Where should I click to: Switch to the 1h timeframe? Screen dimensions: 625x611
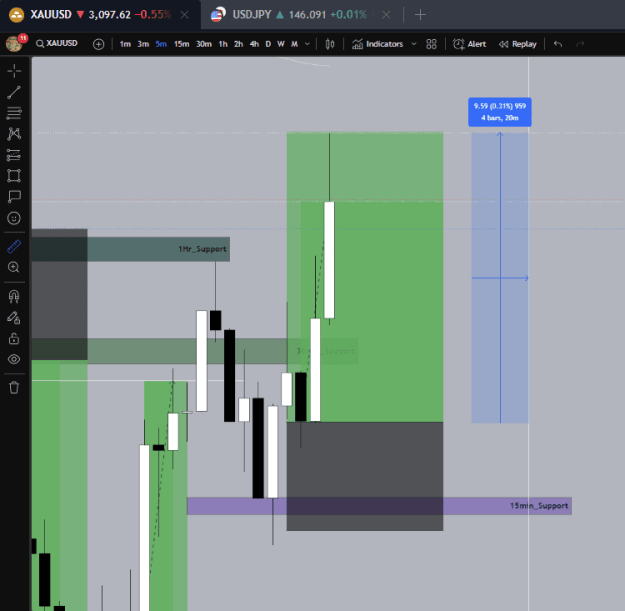223,44
